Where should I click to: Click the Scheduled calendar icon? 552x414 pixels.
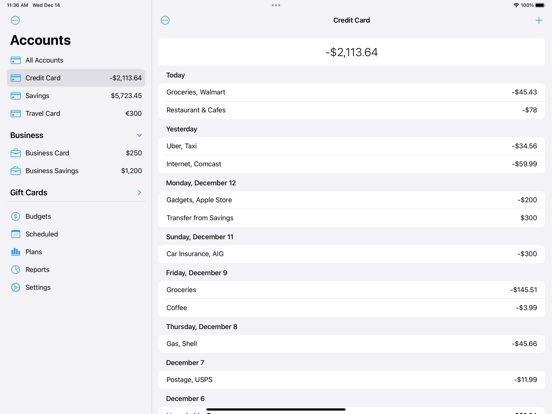pyautogui.click(x=15, y=234)
